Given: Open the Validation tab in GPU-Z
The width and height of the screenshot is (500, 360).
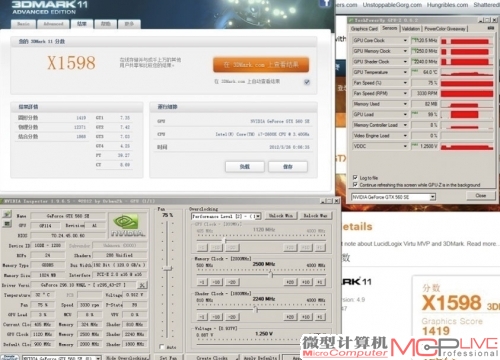Looking at the screenshot, I should click(x=411, y=29).
